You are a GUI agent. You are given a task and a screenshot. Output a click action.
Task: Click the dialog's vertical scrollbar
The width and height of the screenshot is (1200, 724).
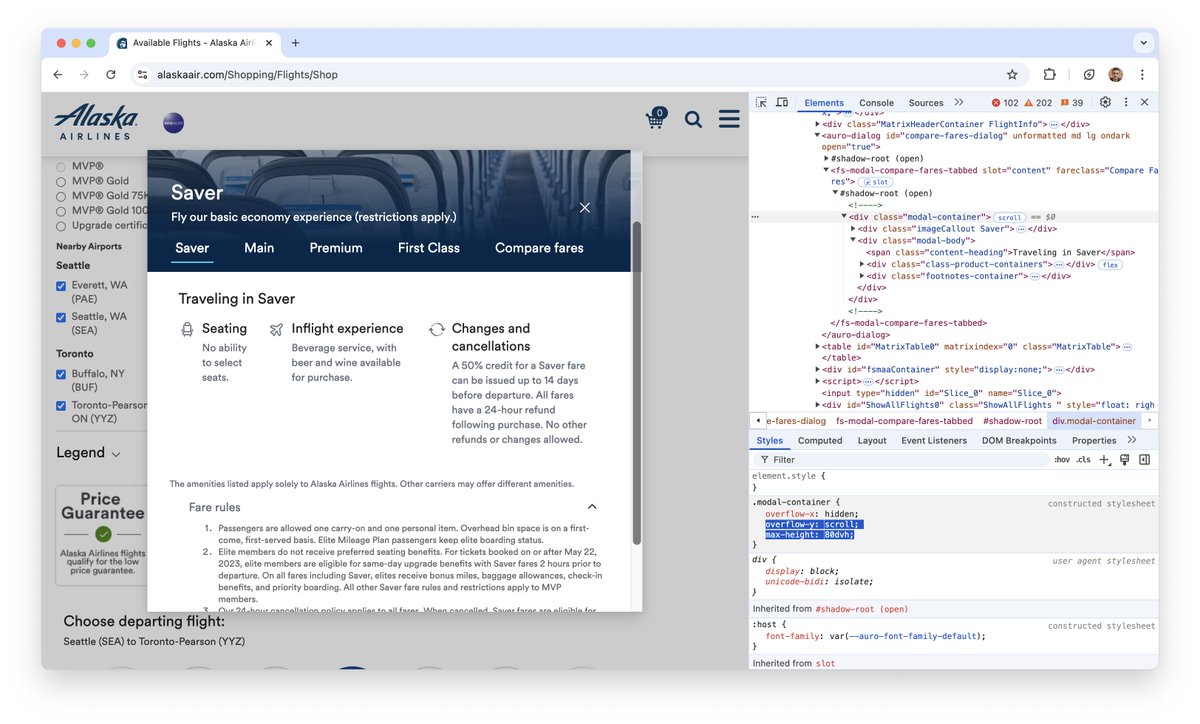[636, 384]
